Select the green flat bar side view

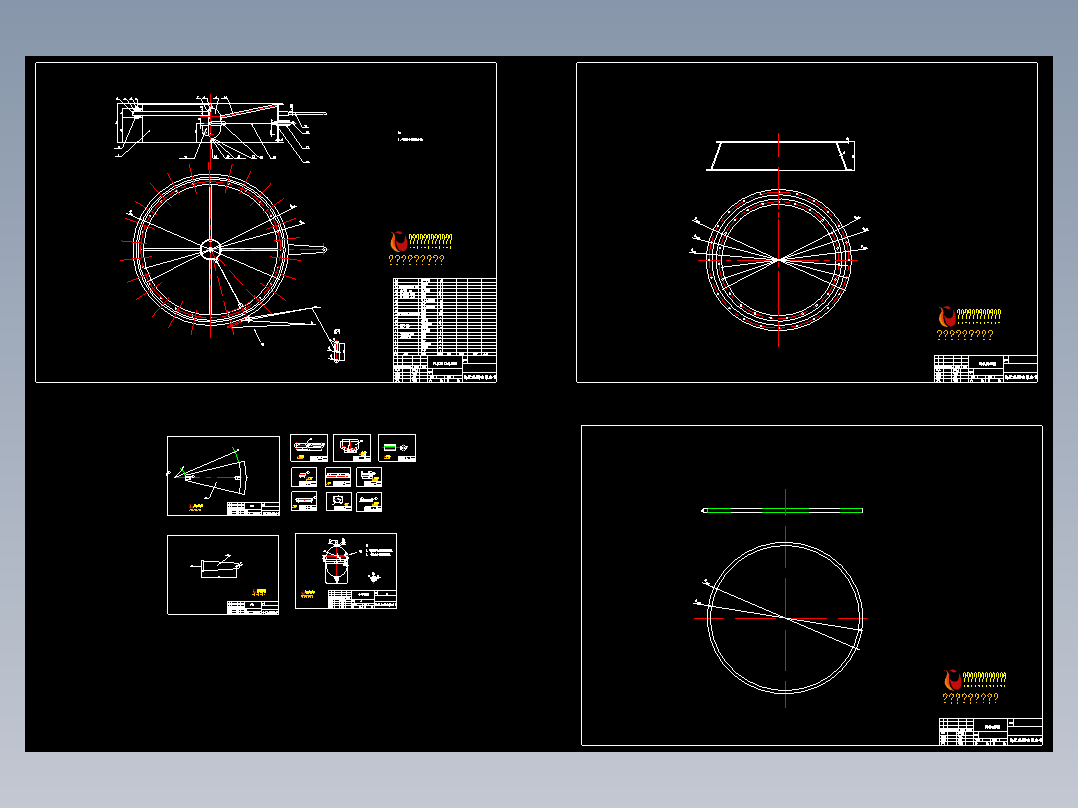coord(782,510)
